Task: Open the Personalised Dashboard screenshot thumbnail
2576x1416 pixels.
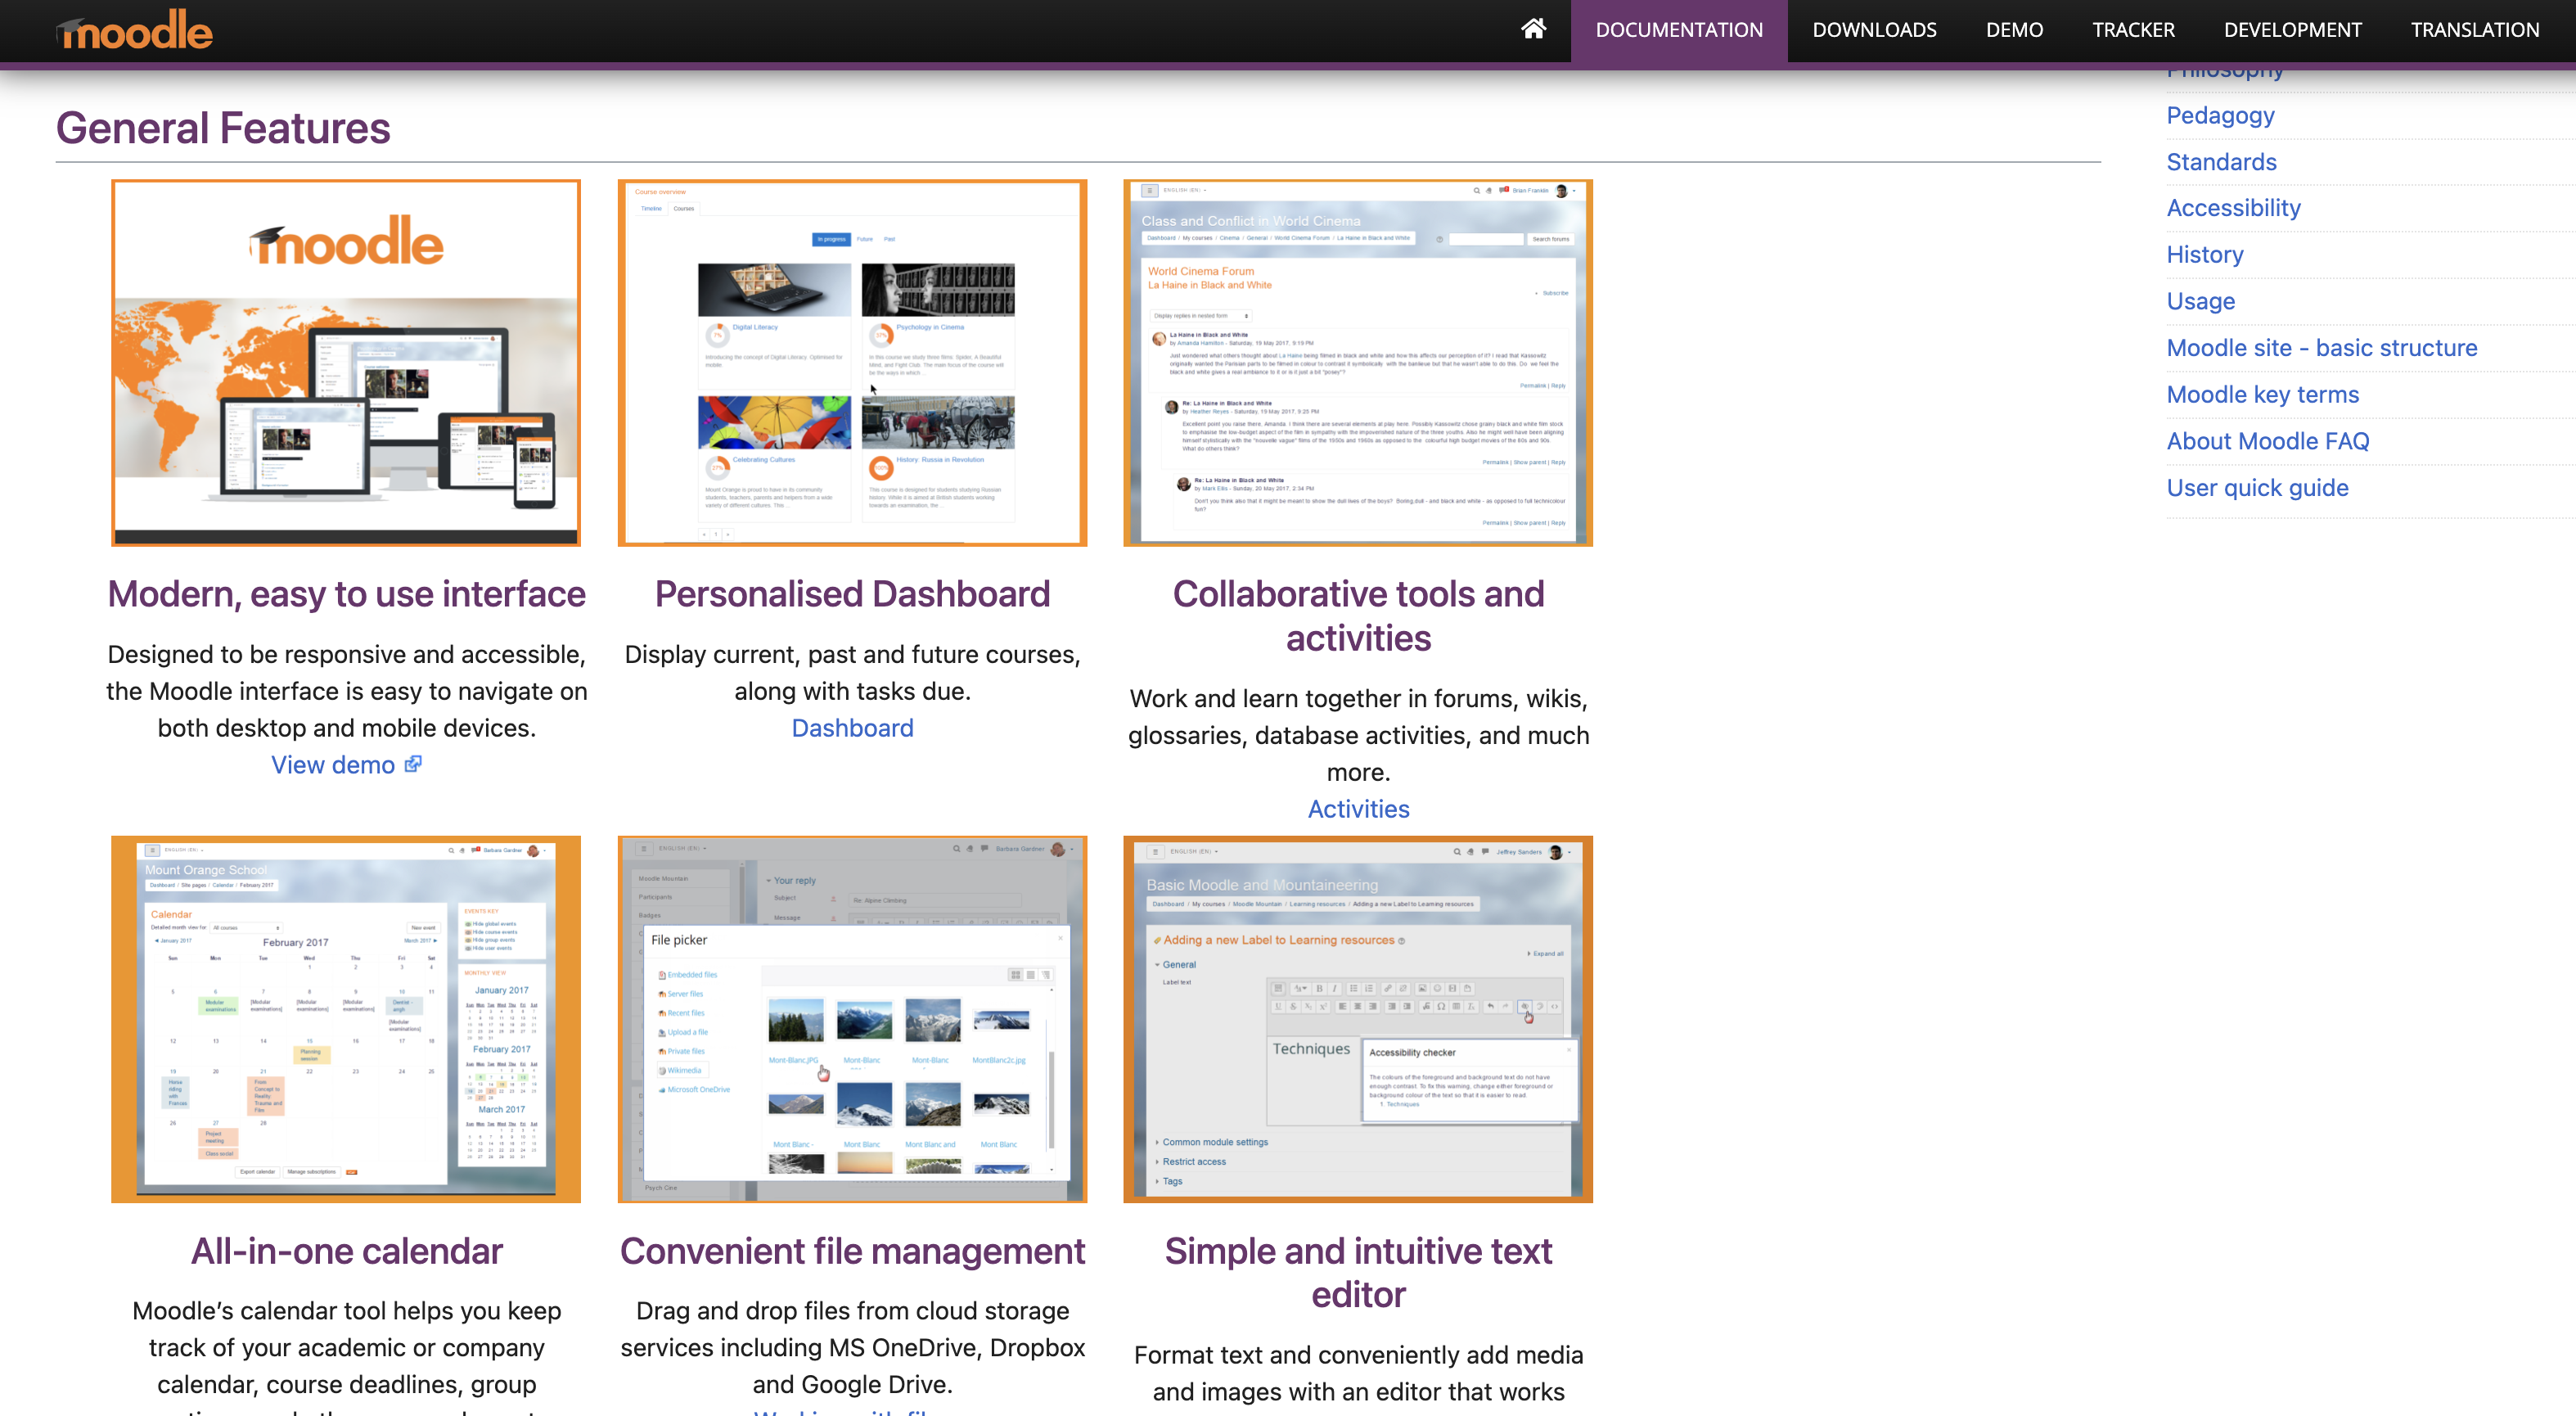Action: click(852, 363)
